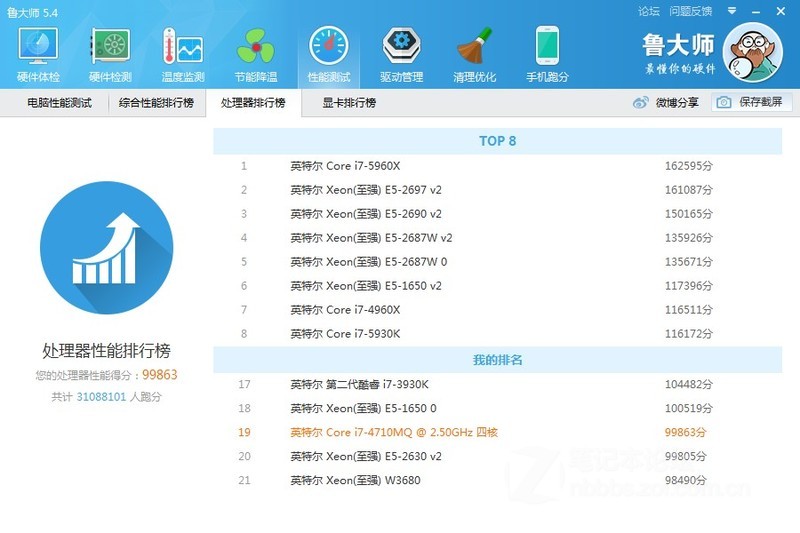Image resolution: width=800 pixels, height=533 pixels.
Task: Click the 135926分 score value
Action: 688,238
